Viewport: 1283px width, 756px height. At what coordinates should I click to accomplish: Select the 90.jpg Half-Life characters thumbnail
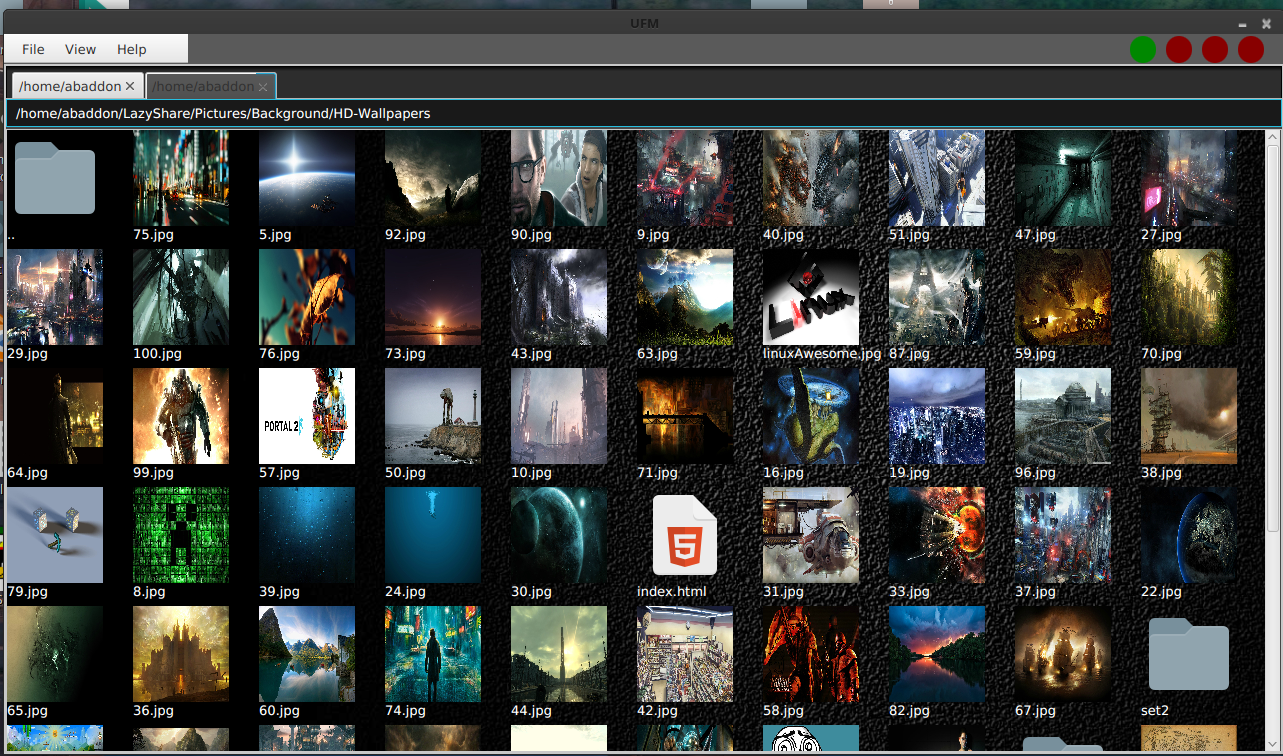559,178
